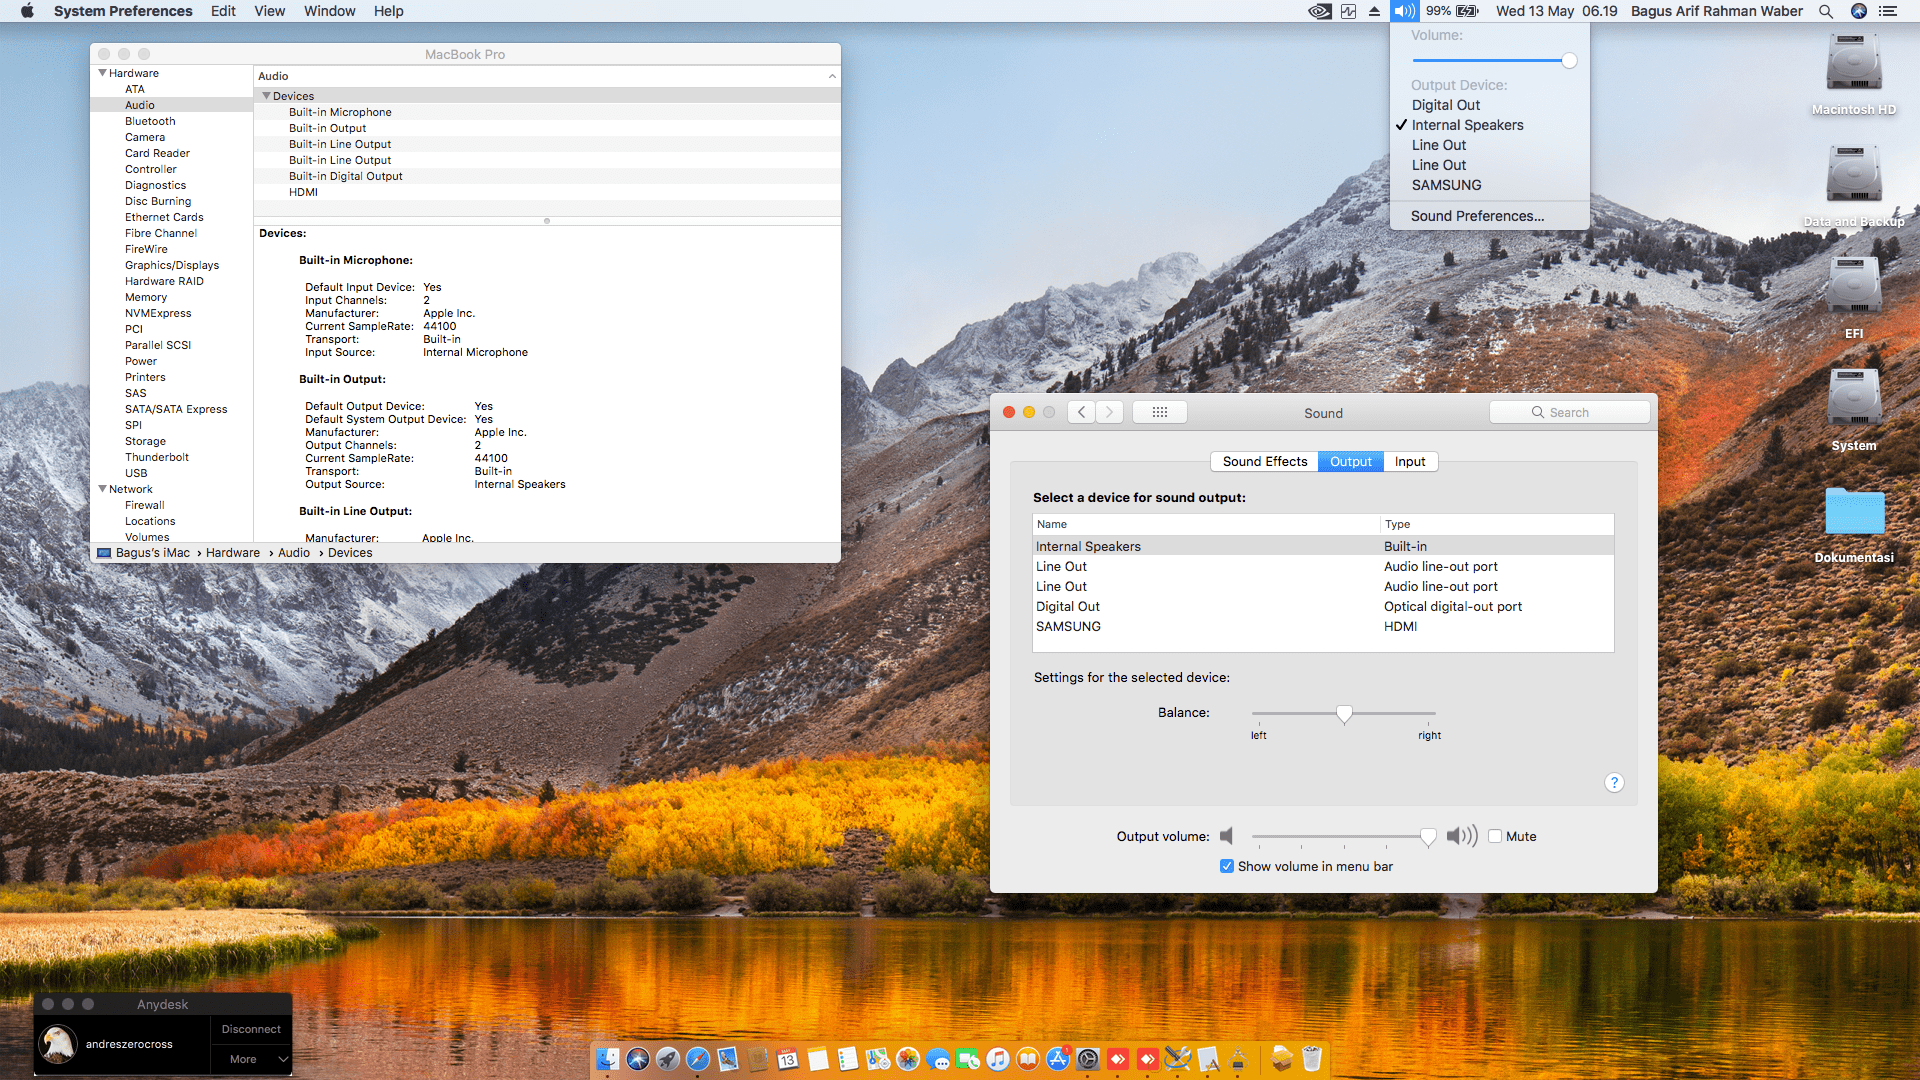Viewport: 1920px width, 1080px height.
Task: Open System Preferences gear in dock
Action: 1088,1059
